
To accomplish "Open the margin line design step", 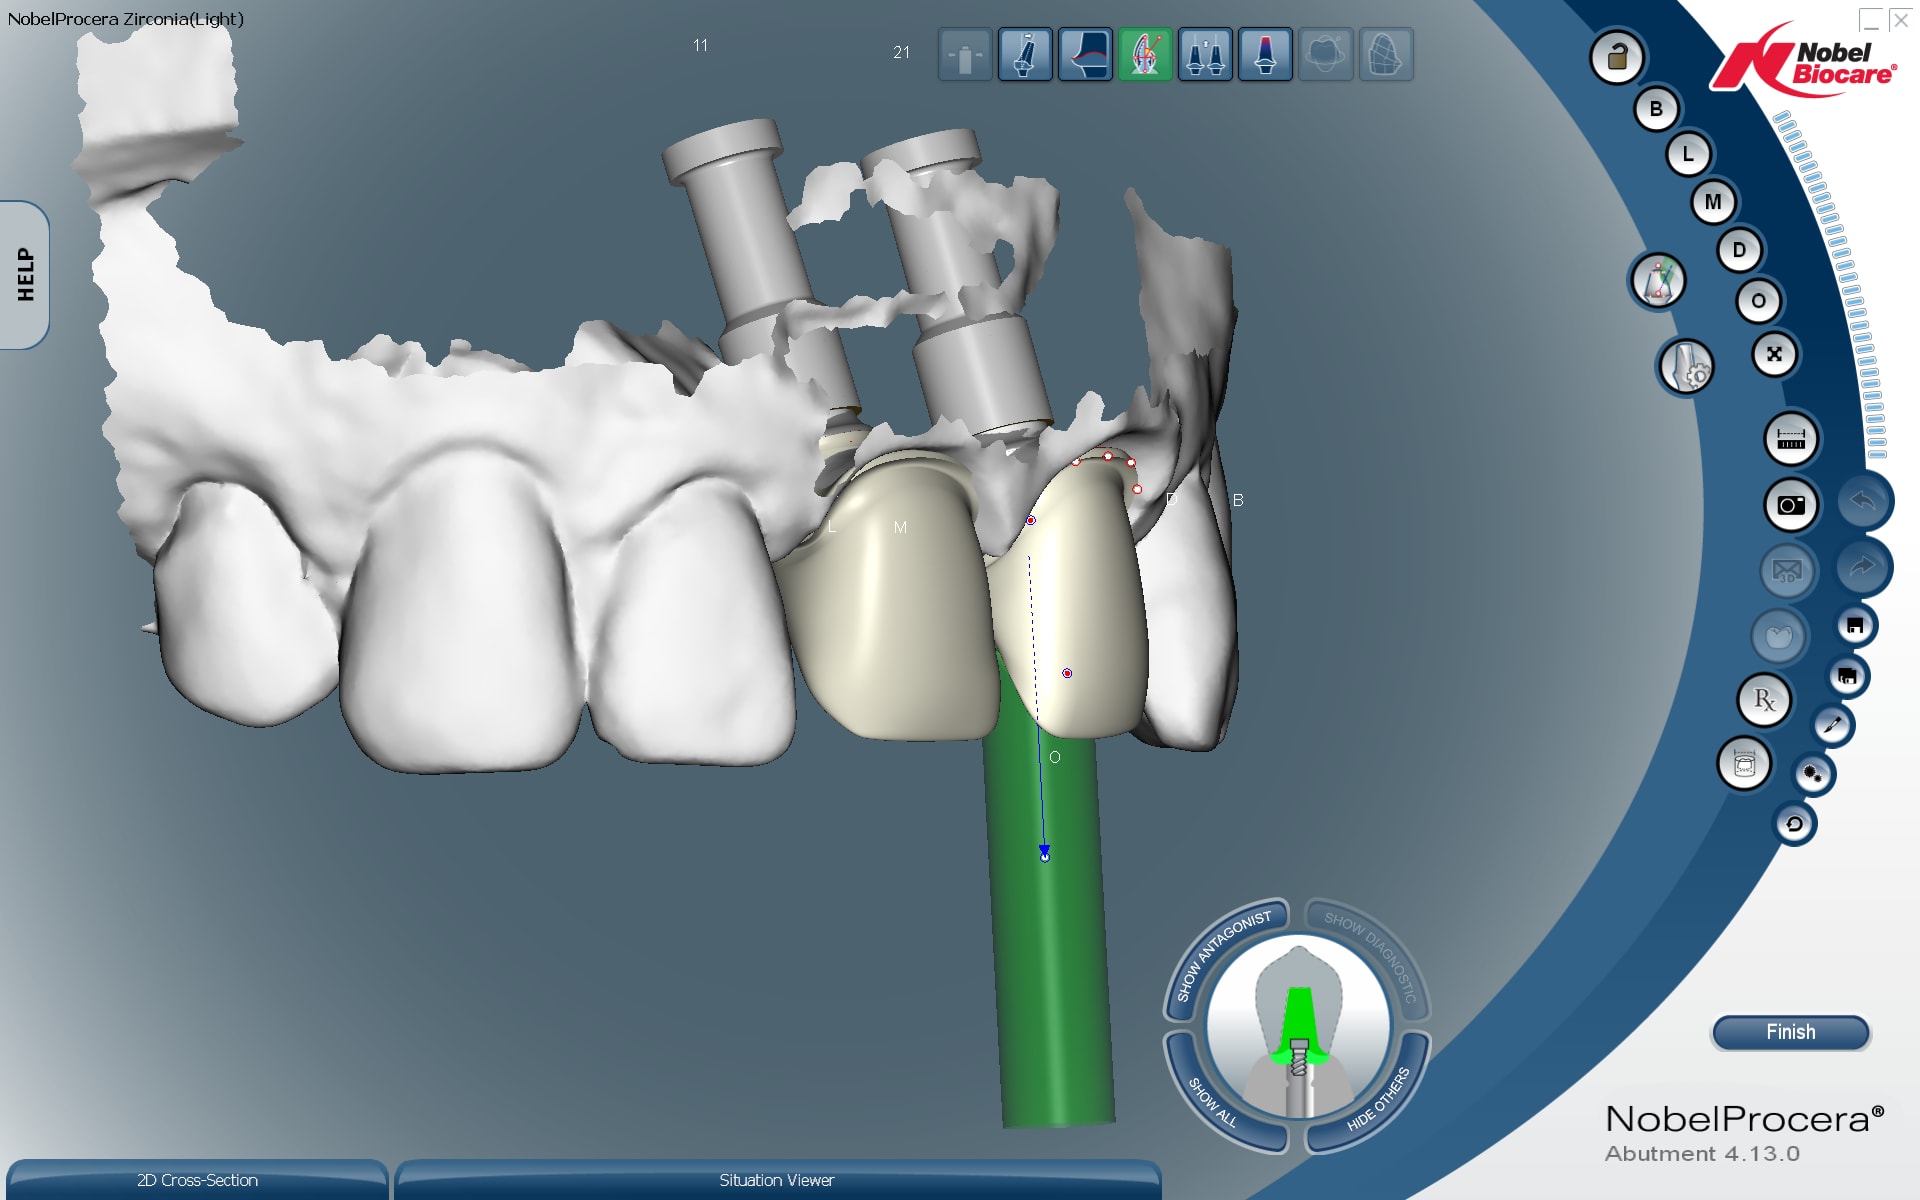I will (1085, 55).
